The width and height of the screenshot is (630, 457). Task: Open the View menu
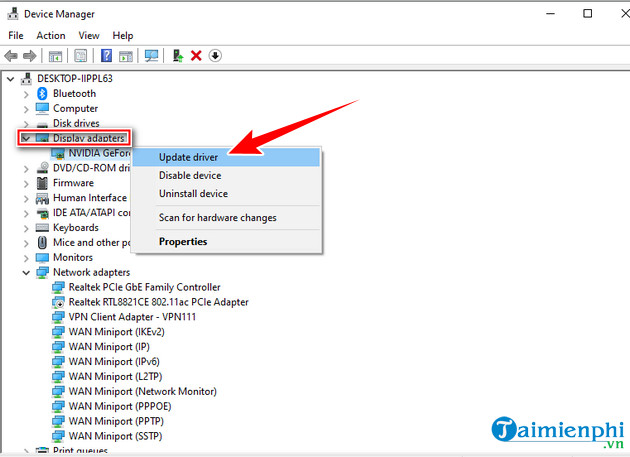pyautogui.click(x=89, y=36)
